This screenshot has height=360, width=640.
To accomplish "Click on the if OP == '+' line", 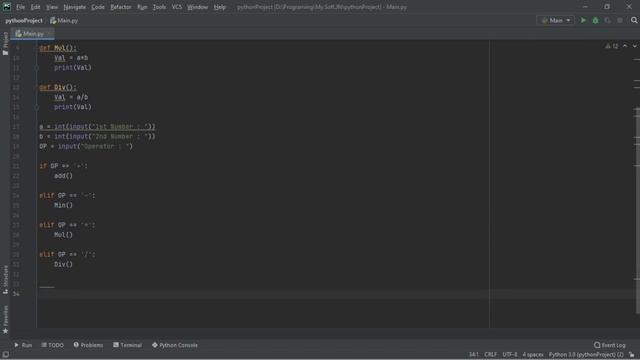I will coord(63,166).
